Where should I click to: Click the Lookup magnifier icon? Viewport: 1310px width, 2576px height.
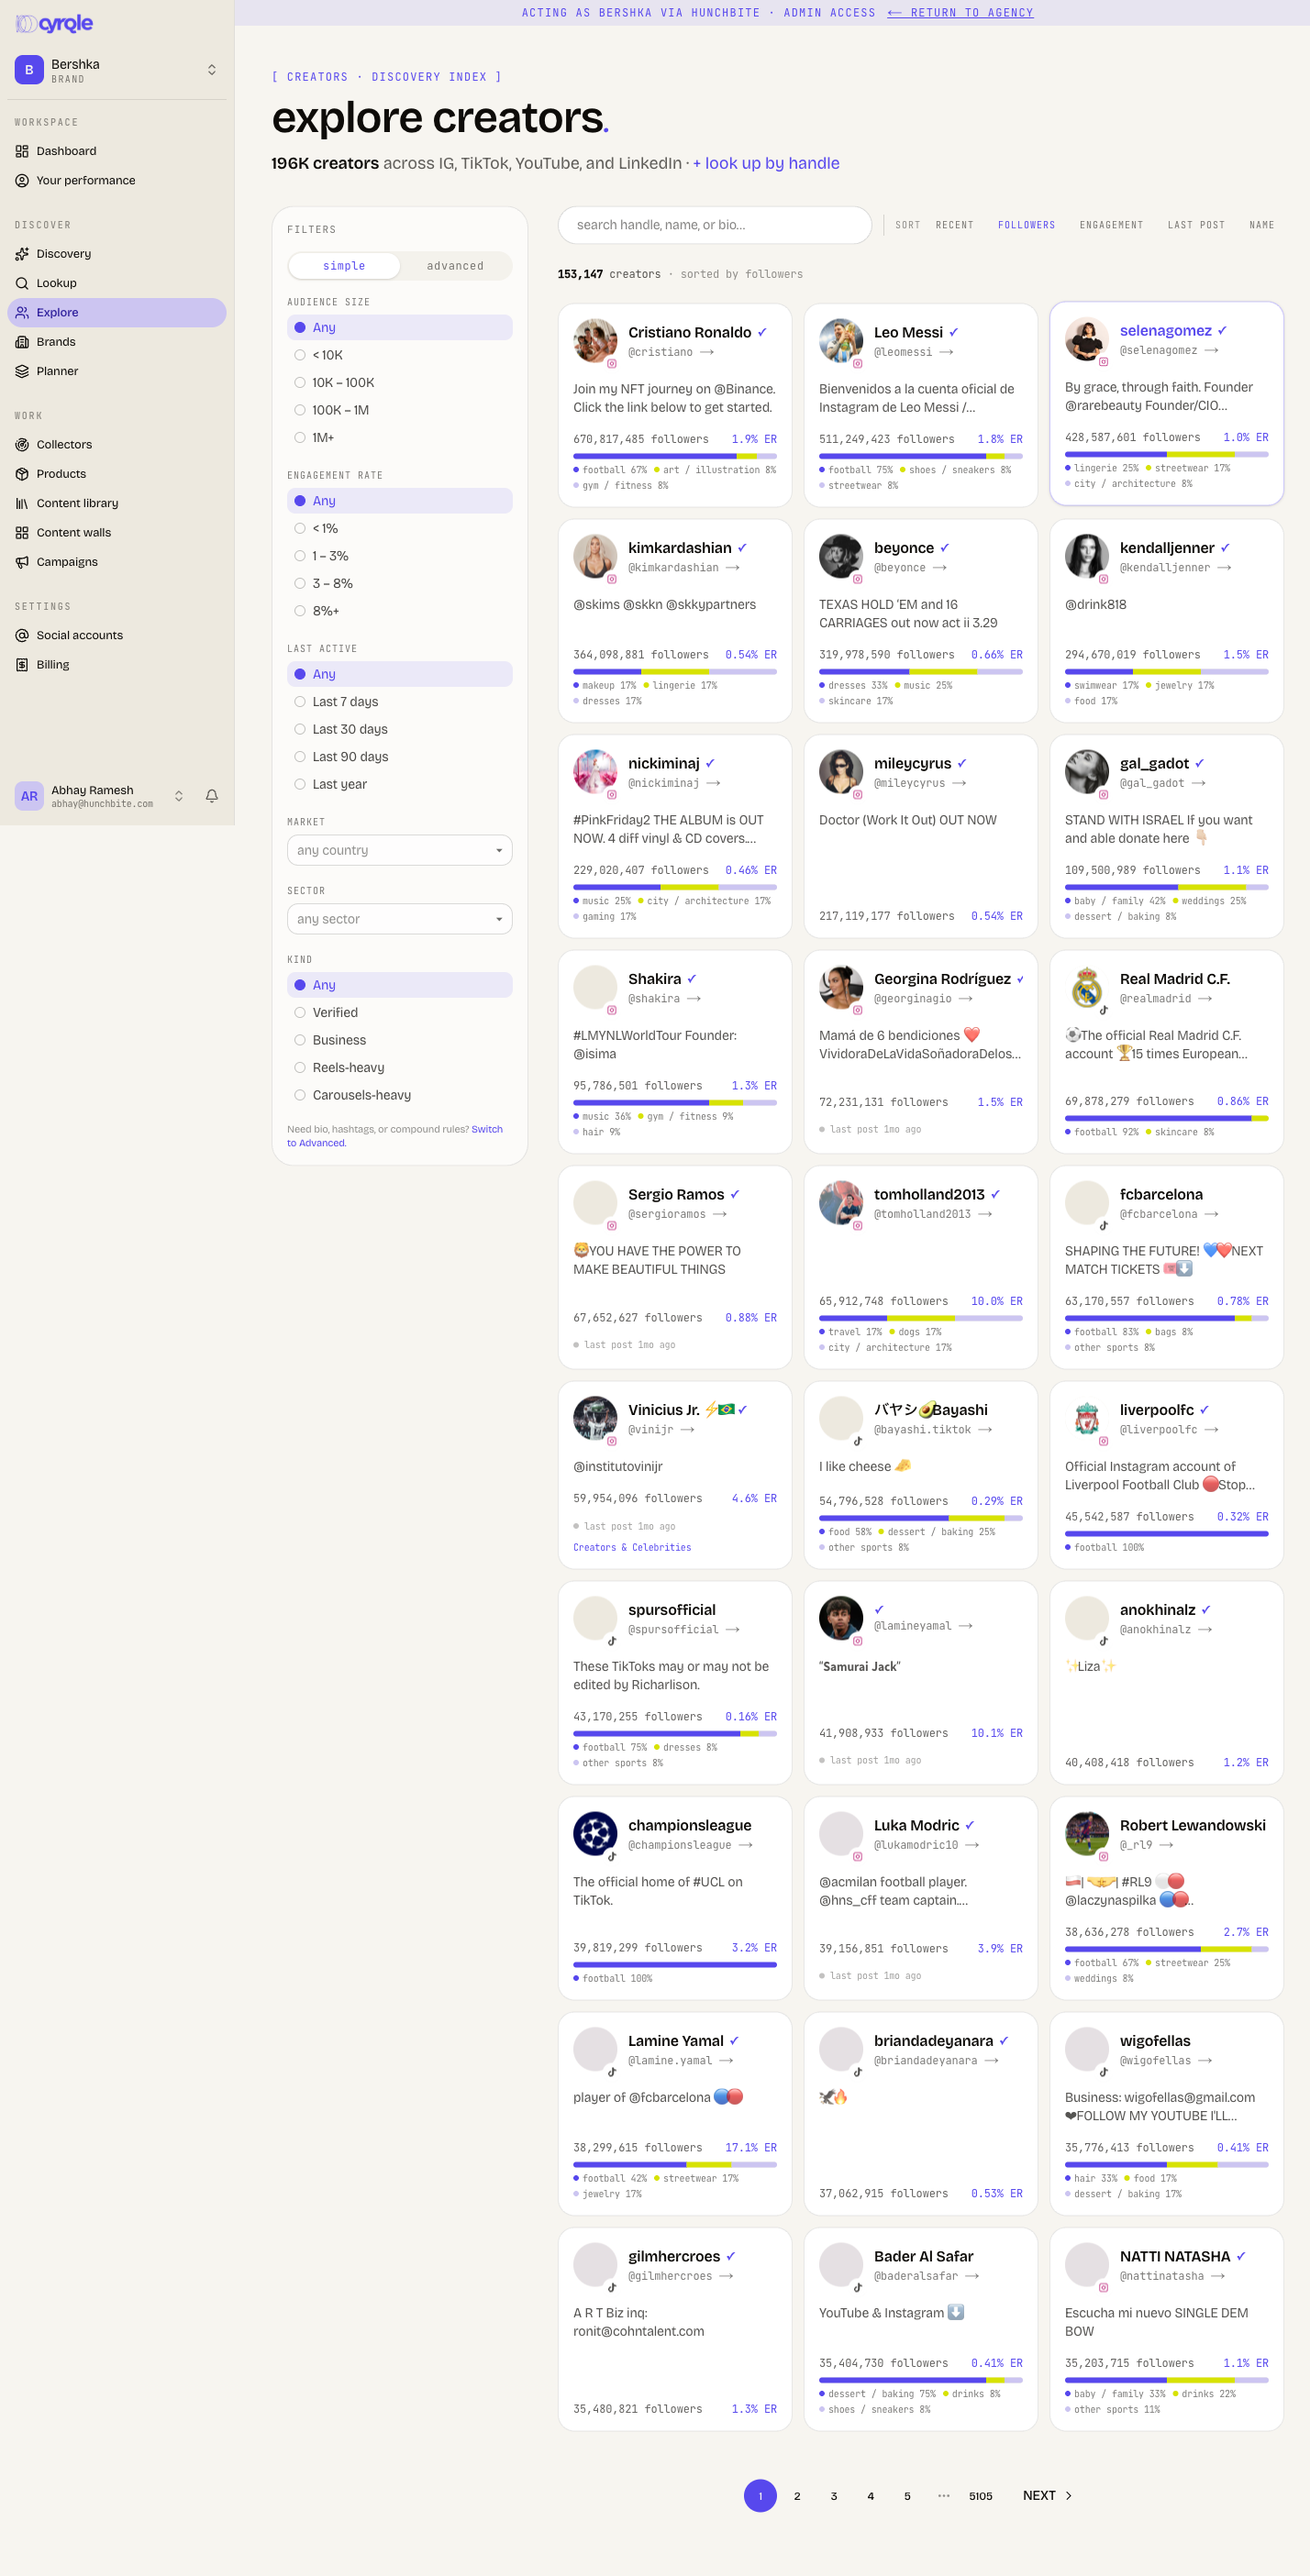click(22, 283)
